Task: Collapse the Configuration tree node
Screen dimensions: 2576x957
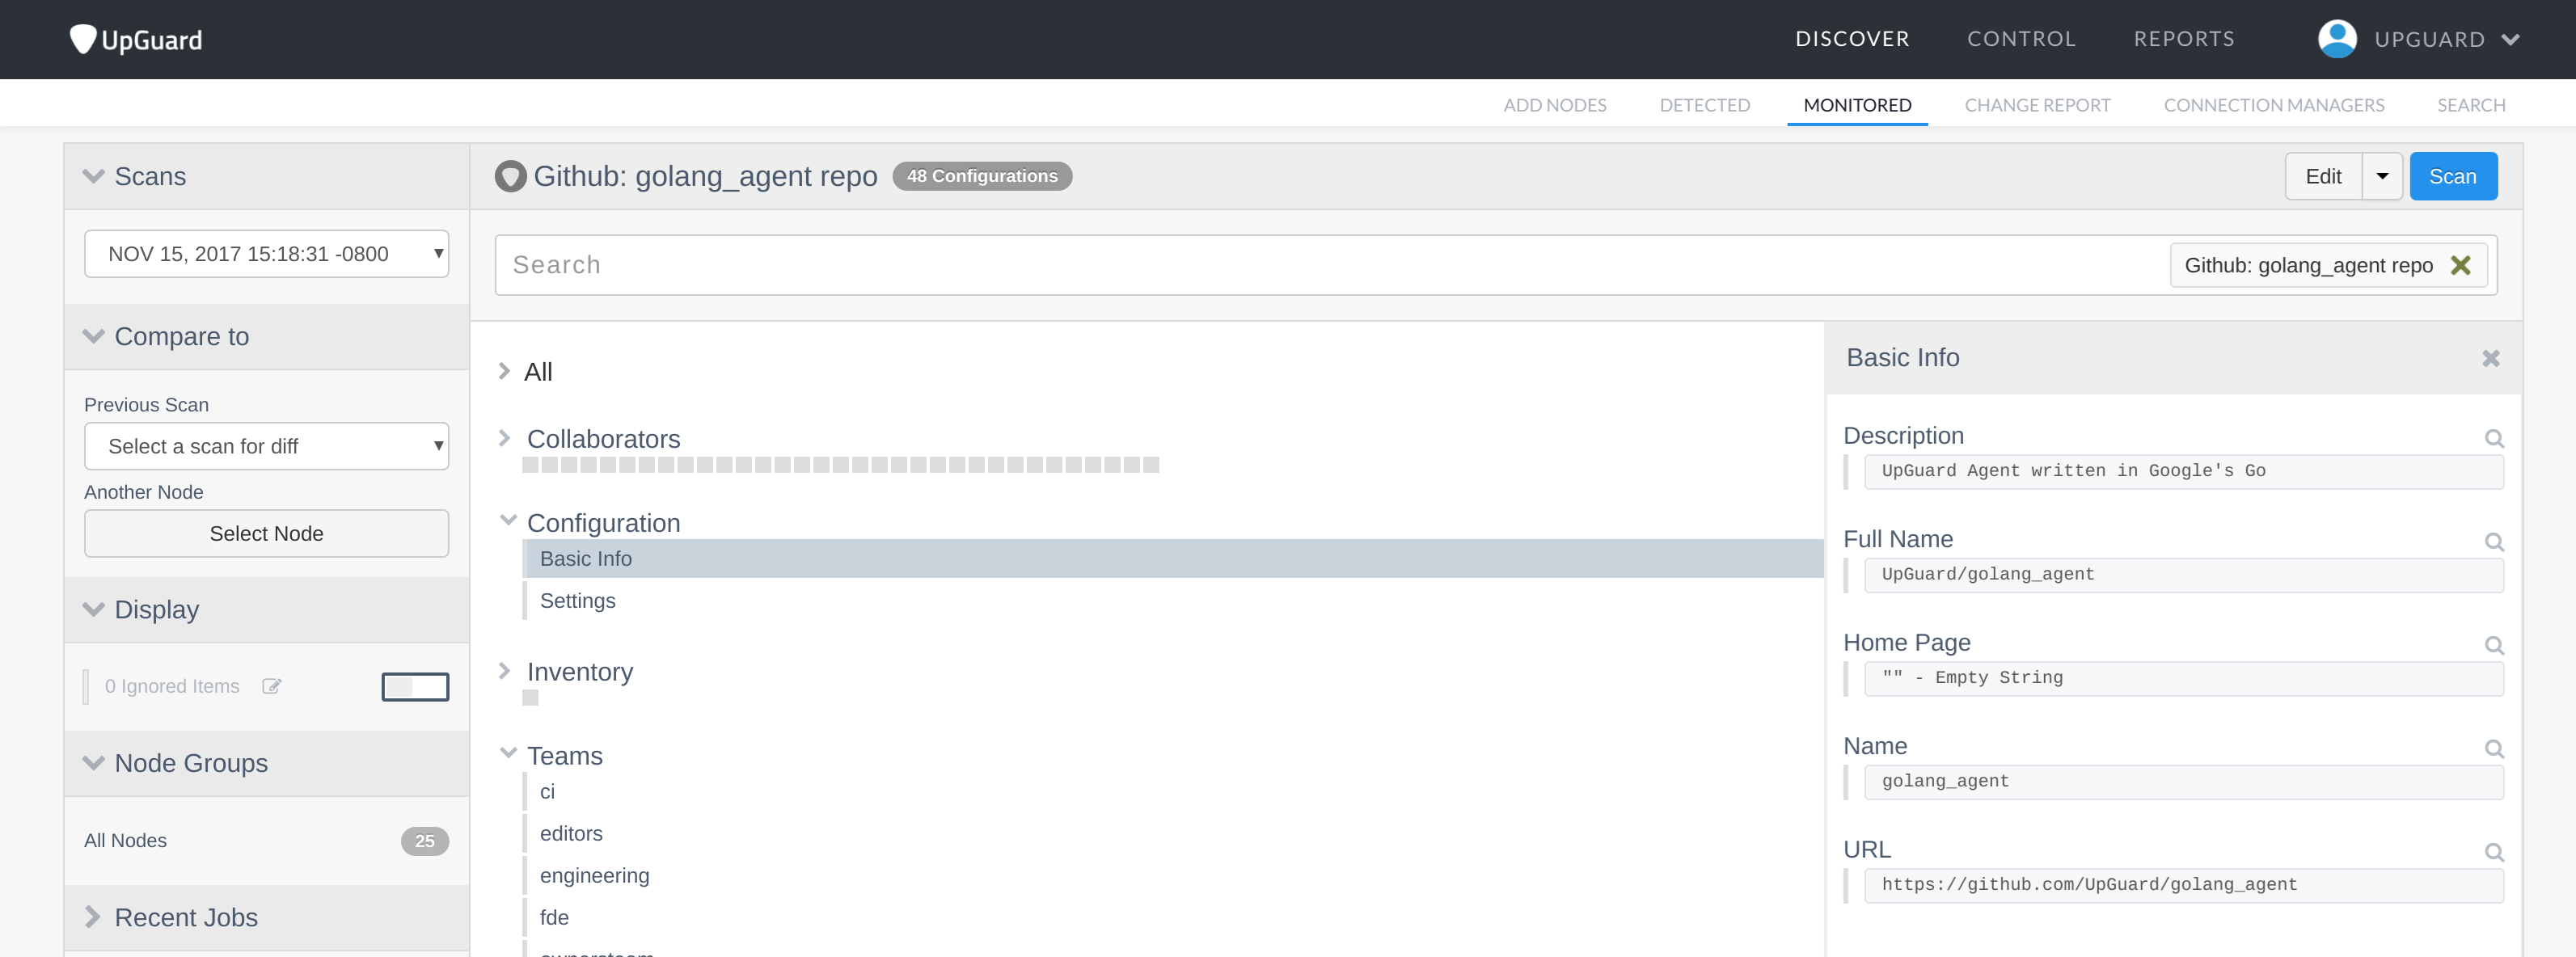Action: pyautogui.click(x=508, y=521)
